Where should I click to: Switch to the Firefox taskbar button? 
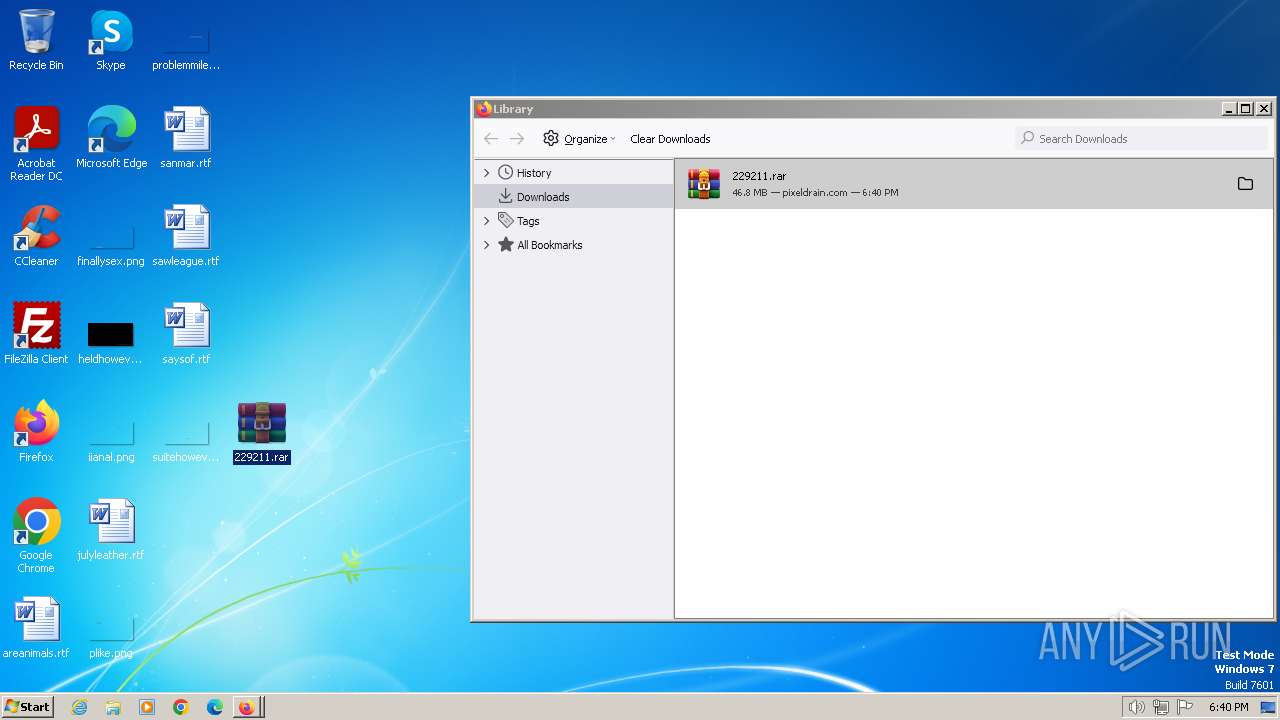click(248, 707)
